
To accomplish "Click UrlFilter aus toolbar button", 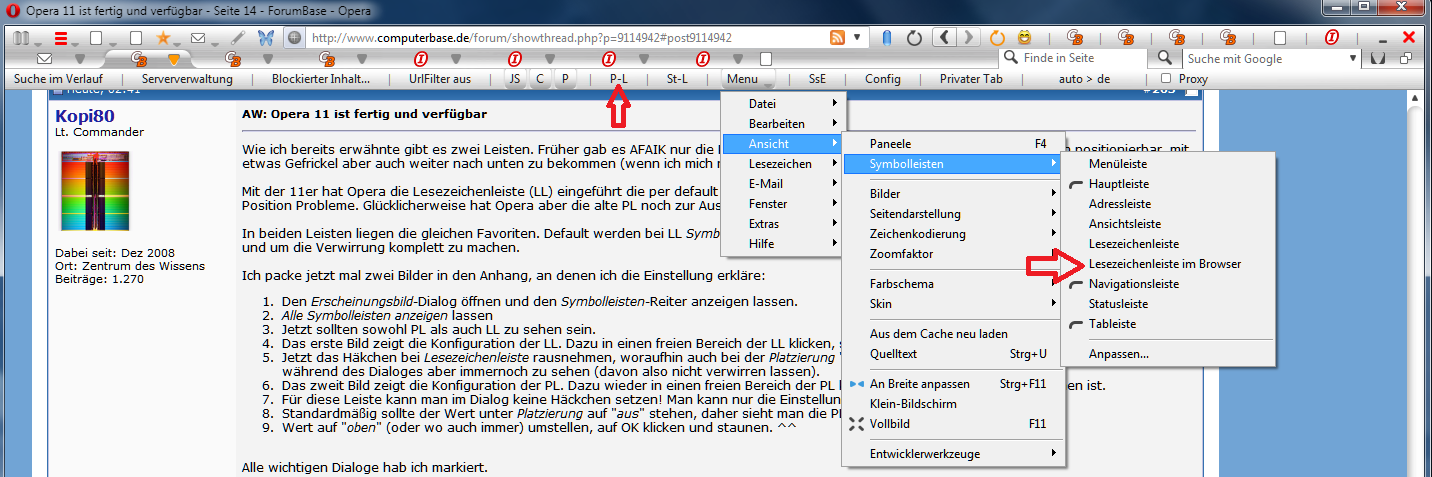I will click(x=440, y=78).
